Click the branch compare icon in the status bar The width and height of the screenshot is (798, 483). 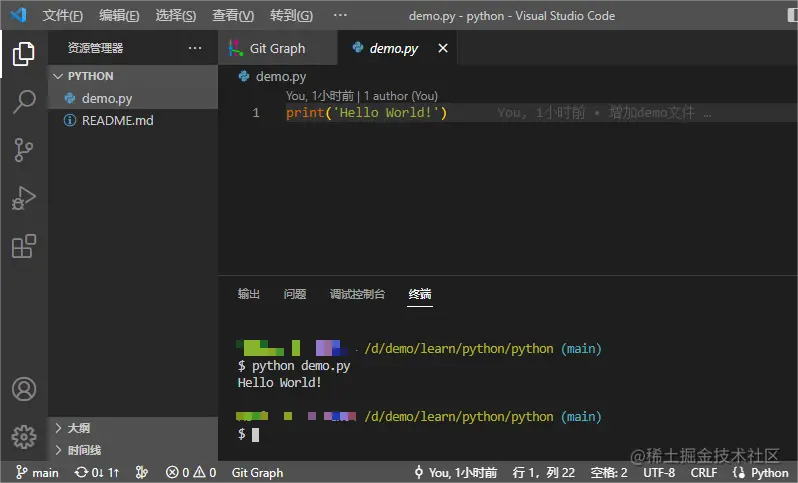click(142, 473)
